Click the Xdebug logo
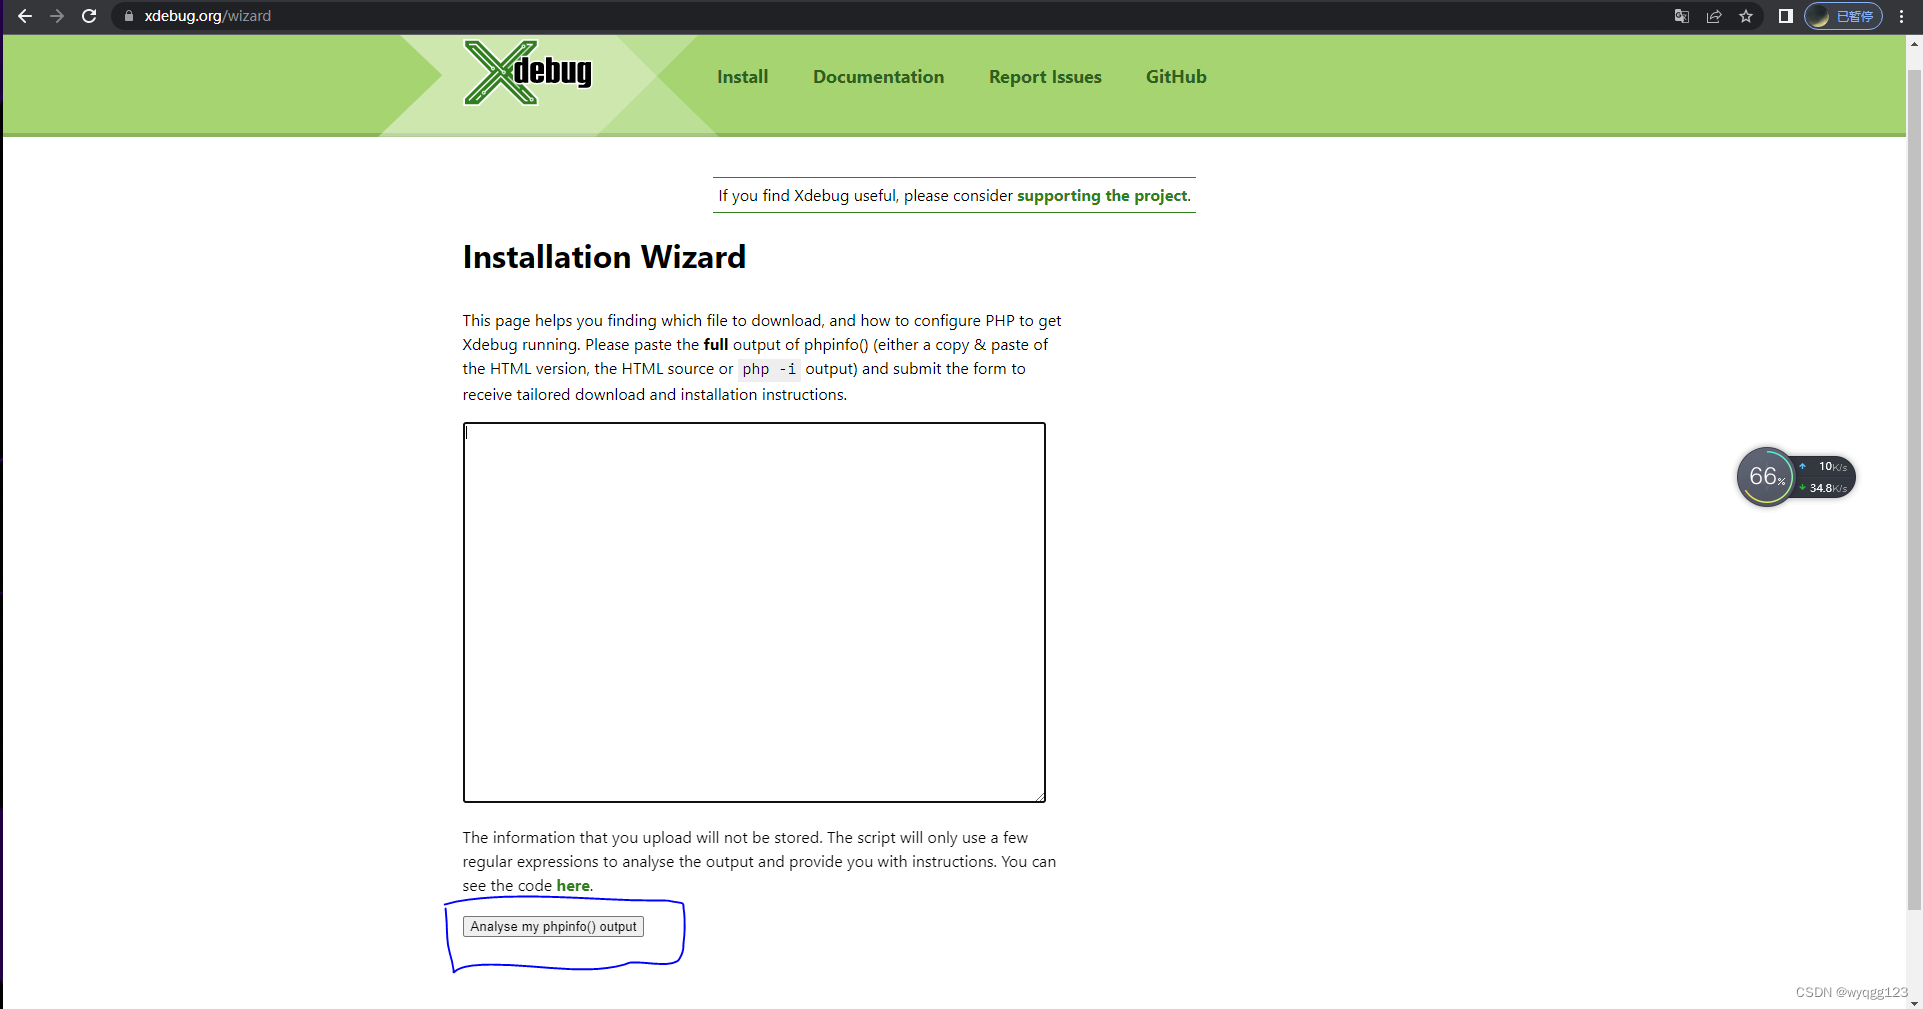The height and width of the screenshot is (1009, 1923). [x=528, y=73]
